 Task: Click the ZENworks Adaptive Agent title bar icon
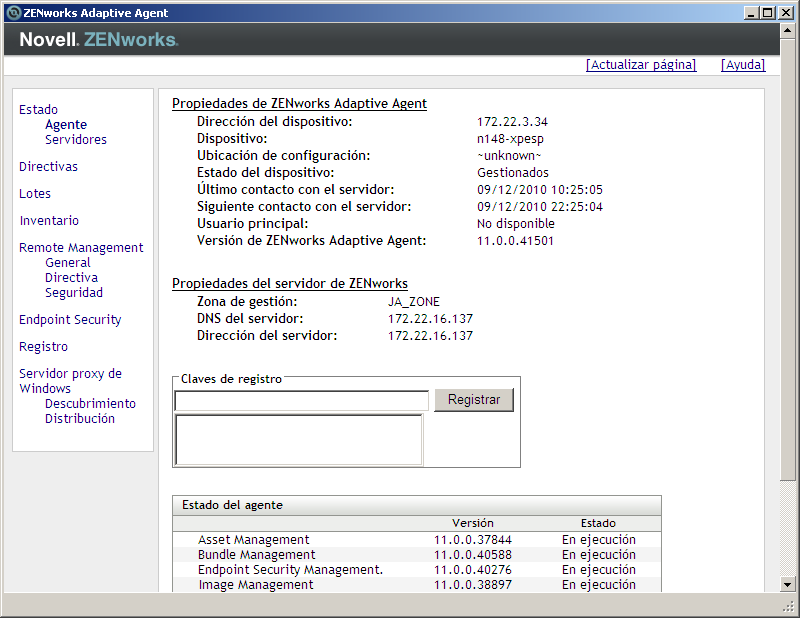[14, 13]
